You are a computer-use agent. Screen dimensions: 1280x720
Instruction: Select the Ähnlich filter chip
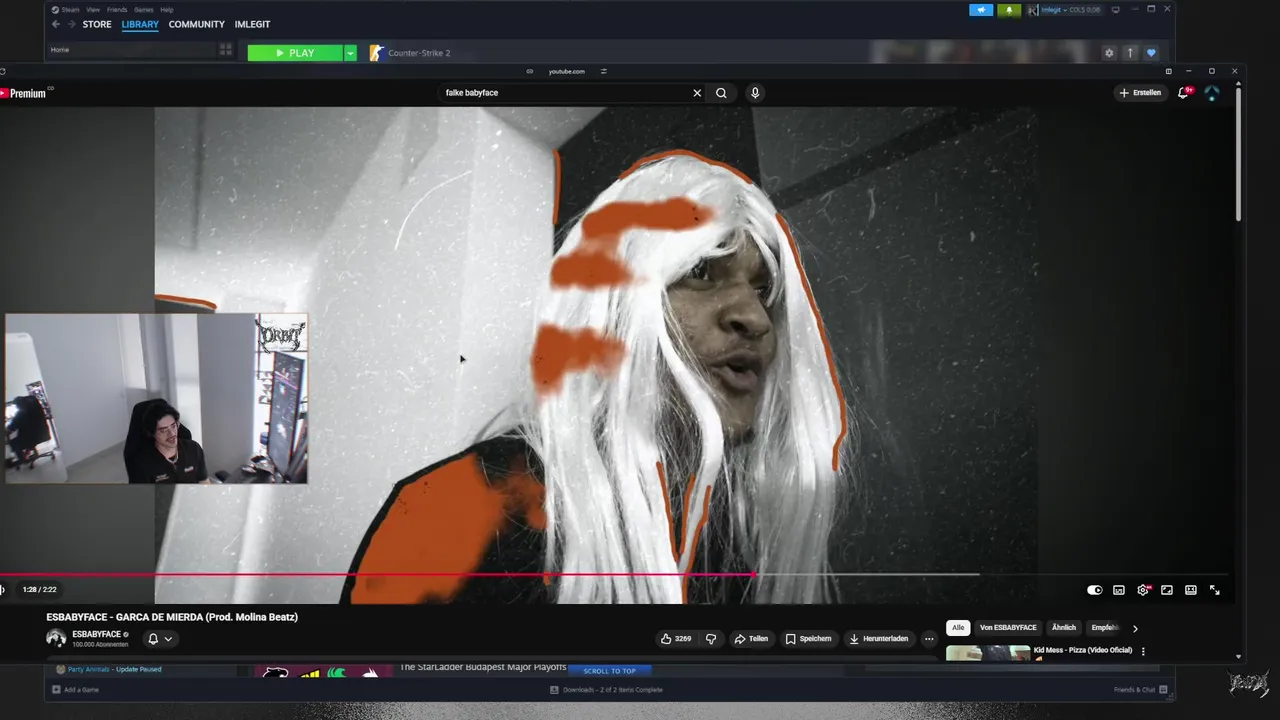tap(1064, 628)
